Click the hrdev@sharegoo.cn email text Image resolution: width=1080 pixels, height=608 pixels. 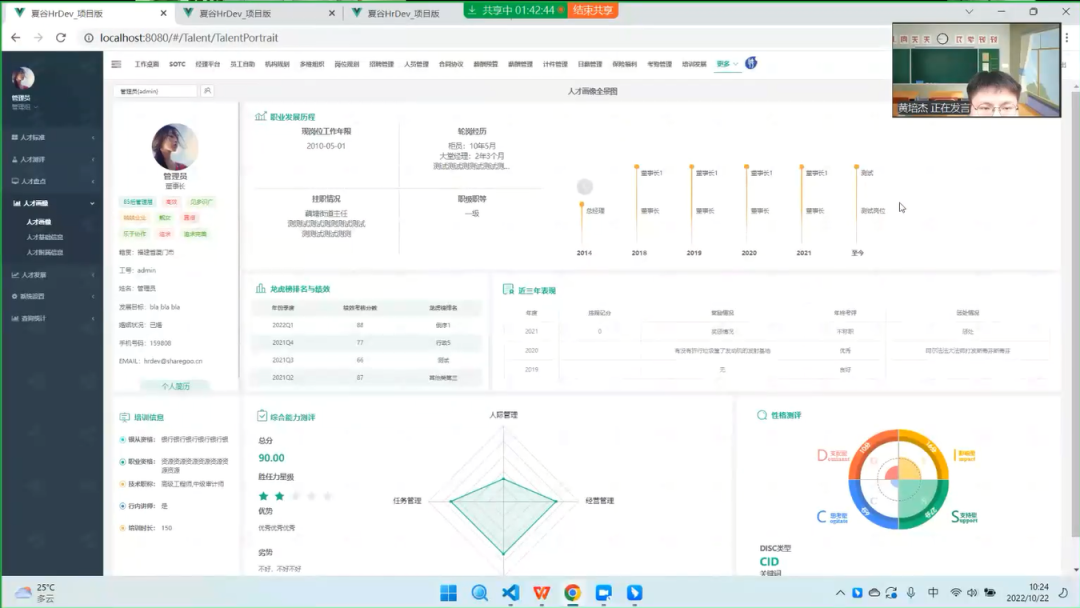[x=173, y=361]
